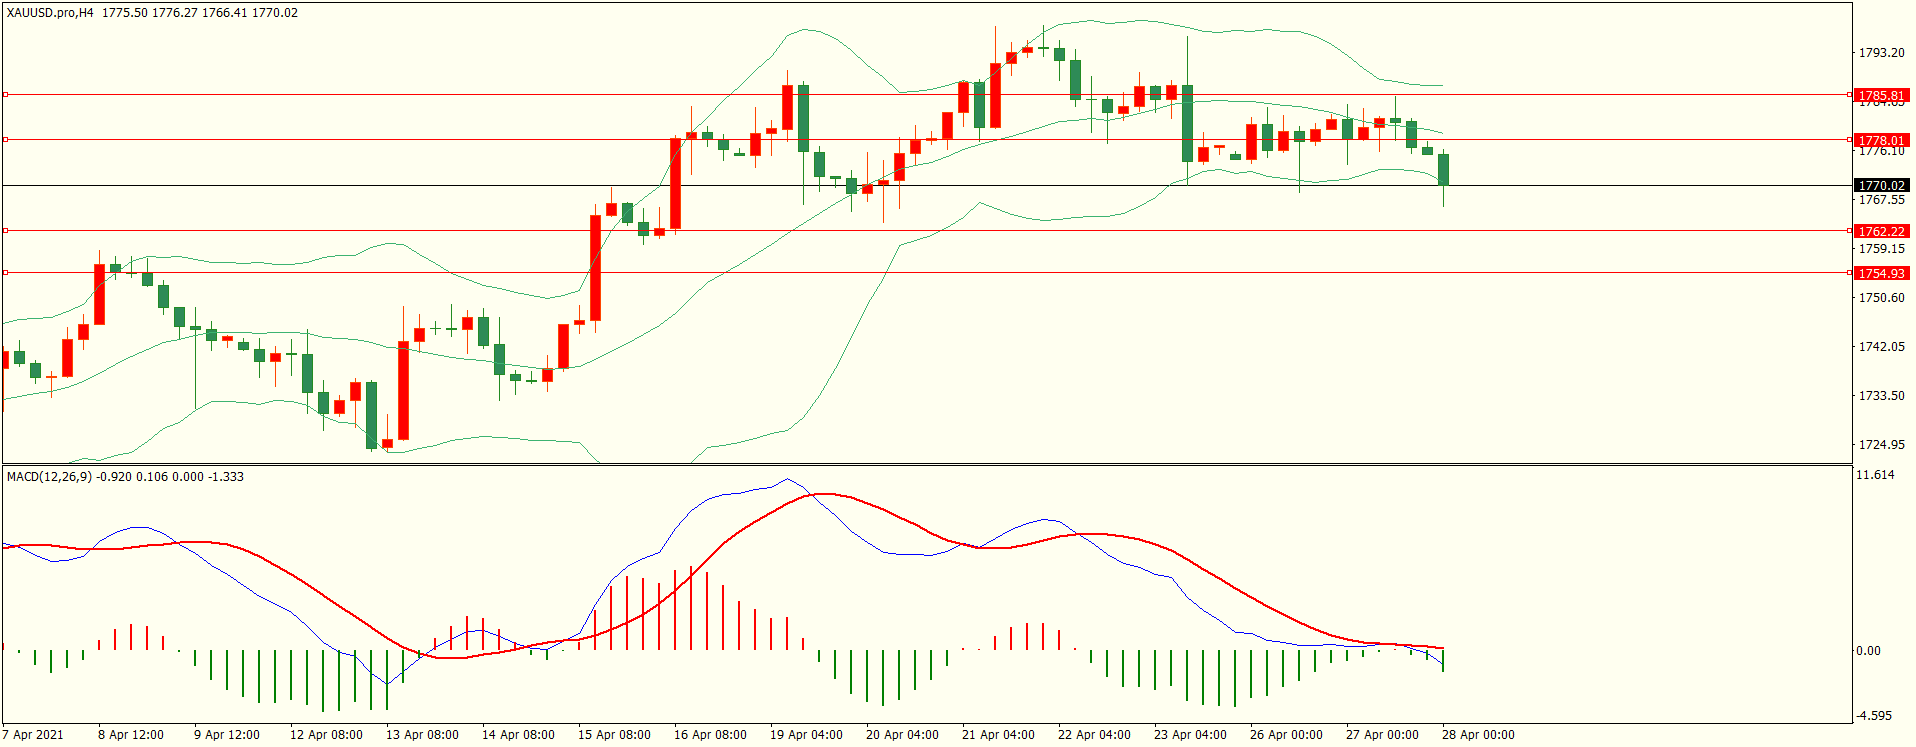Viewport: 1916px width, 747px height.
Task: Grab left handle of the 1785.81 horizontal line
Action: (5, 95)
